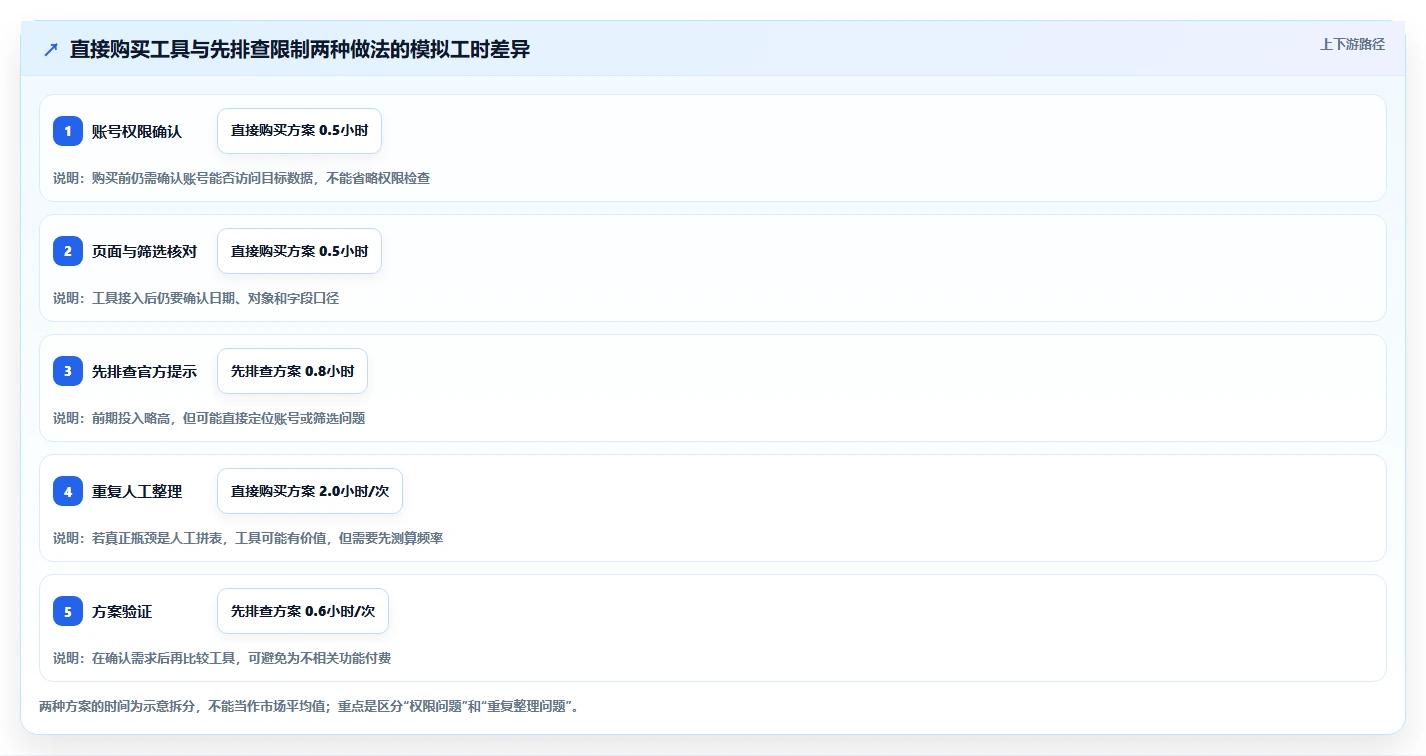Click the 页面与筛选核对 step title

tap(144, 251)
